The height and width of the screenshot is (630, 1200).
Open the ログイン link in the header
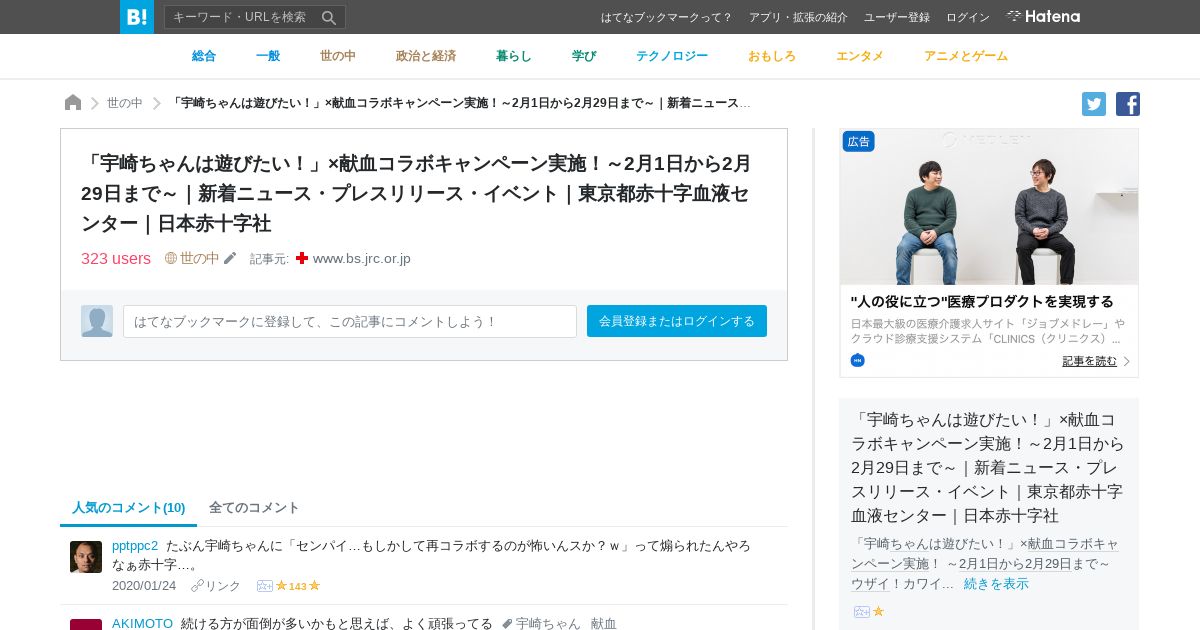coord(968,17)
